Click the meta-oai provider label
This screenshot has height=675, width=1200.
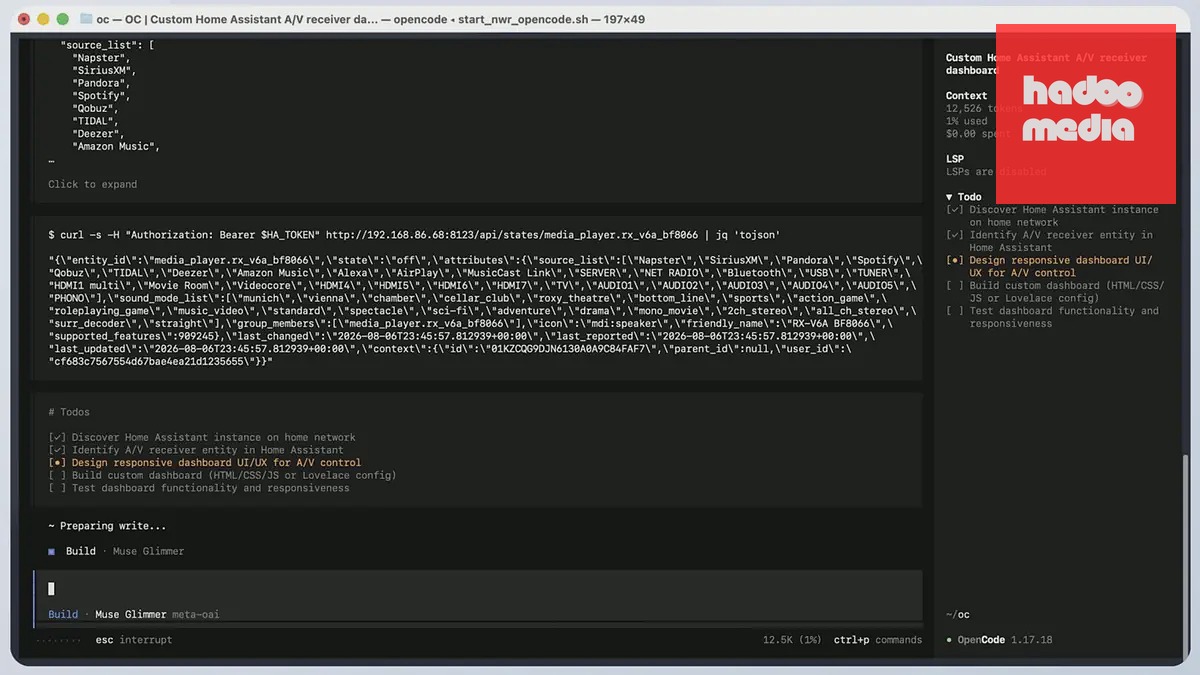(x=196, y=614)
